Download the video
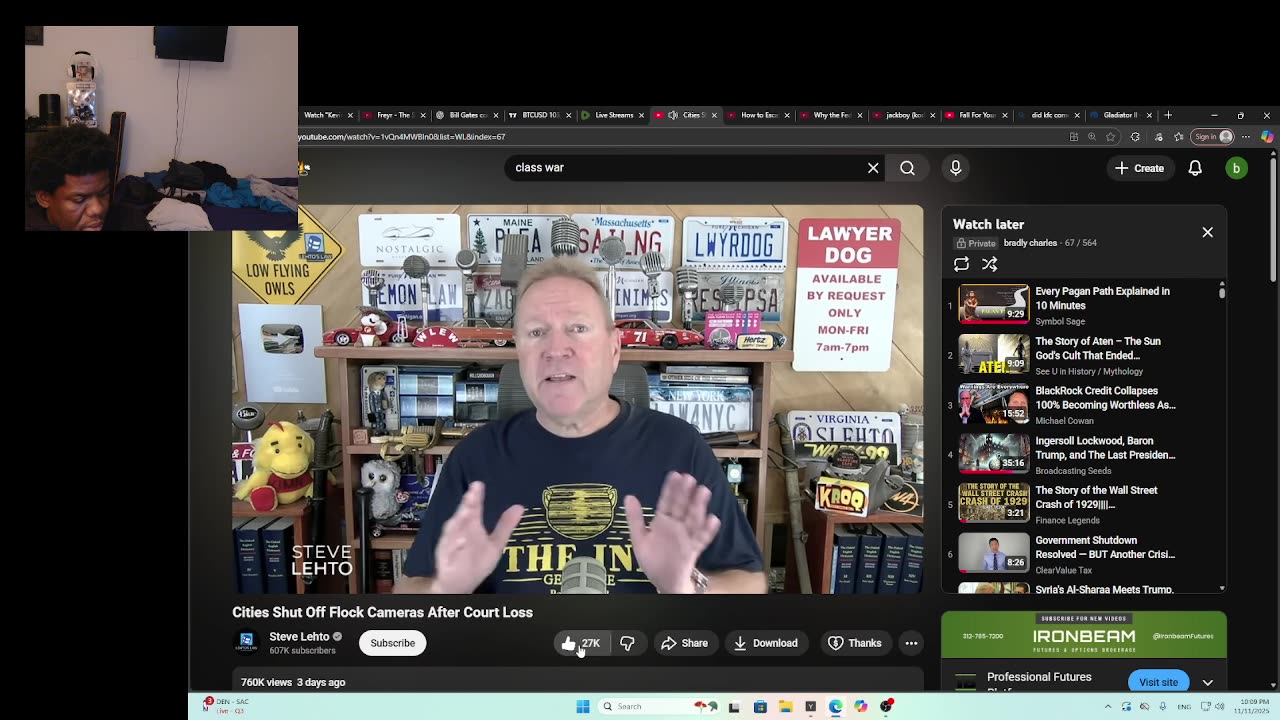The image size is (1280, 720). click(x=765, y=643)
